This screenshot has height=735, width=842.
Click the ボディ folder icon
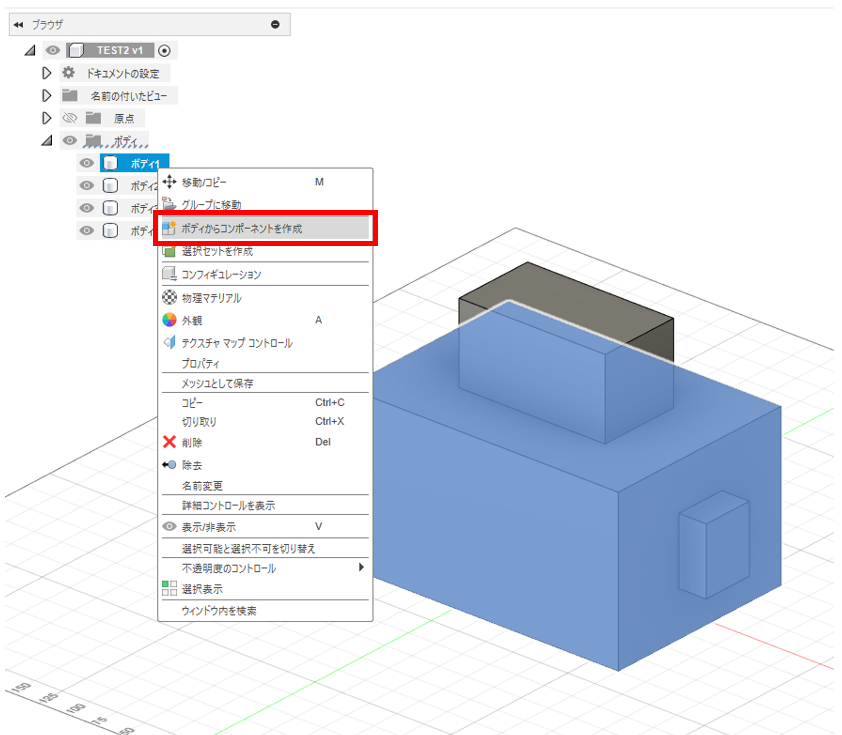(93, 141)
